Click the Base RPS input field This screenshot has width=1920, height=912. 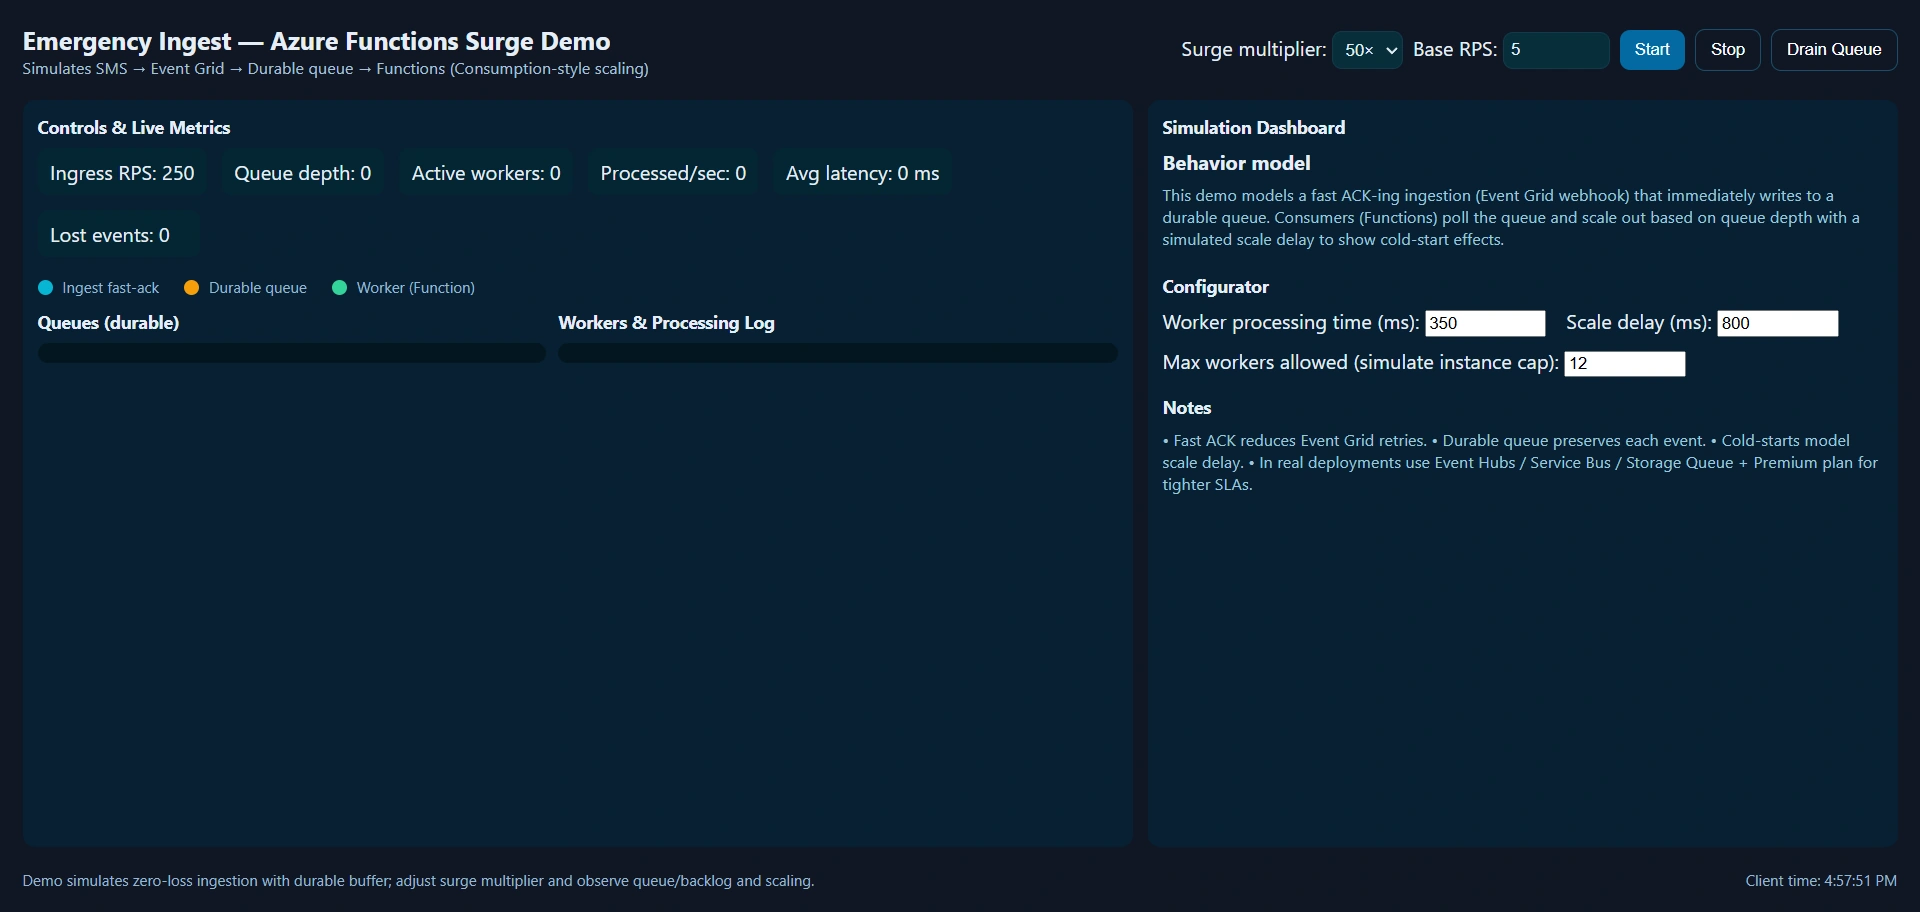[x=1556, y=50]
